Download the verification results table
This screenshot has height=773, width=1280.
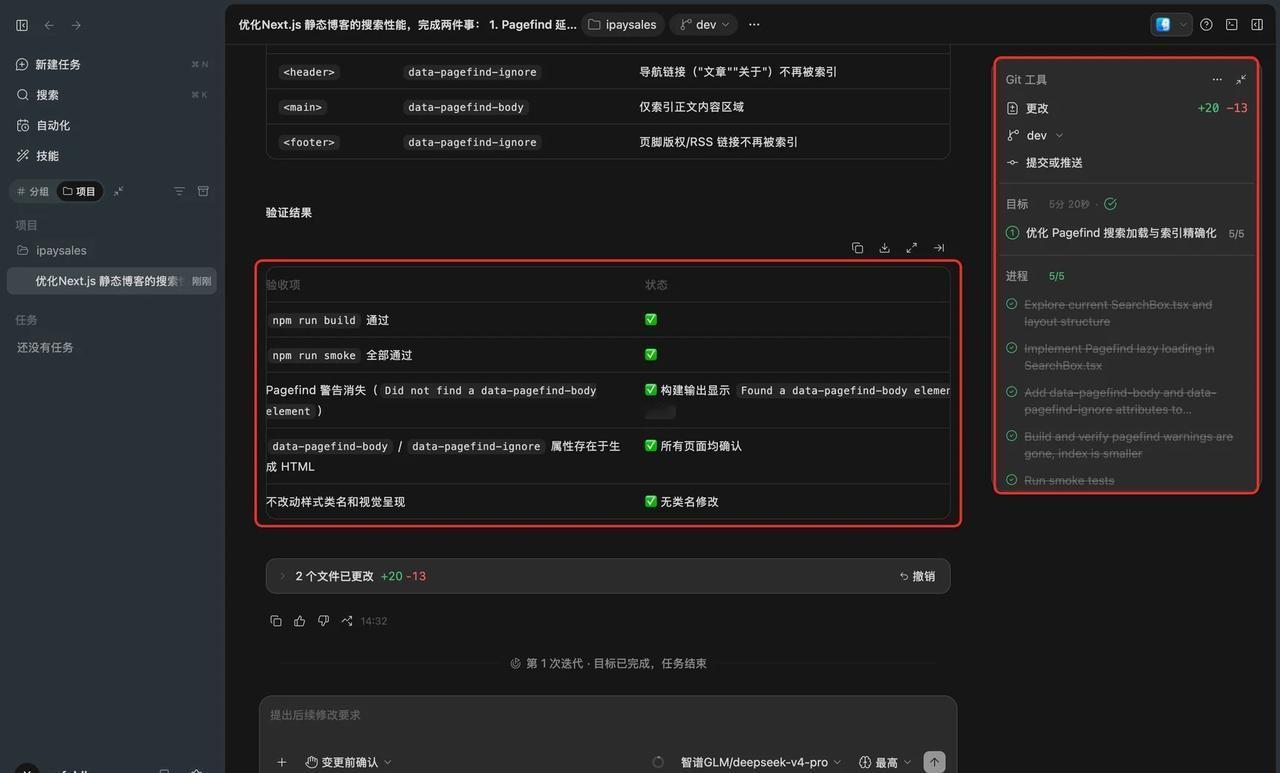point(884,248)
